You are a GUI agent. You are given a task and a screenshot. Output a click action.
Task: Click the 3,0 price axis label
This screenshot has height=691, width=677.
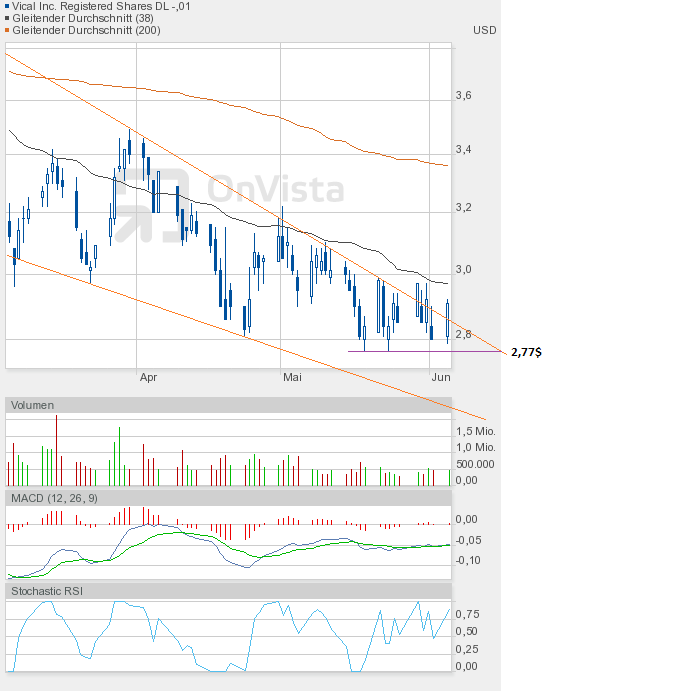point(463,270)
